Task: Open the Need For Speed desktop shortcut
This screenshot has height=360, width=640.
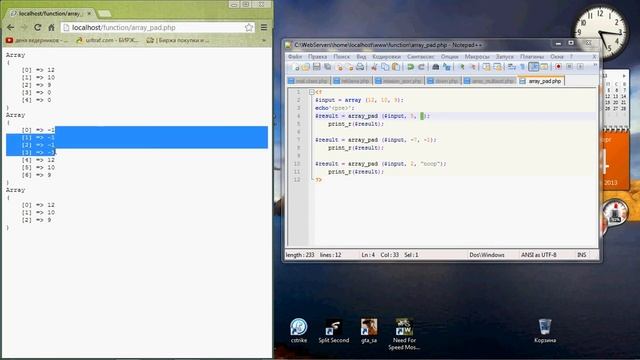Action: click(x=404, y=334)
